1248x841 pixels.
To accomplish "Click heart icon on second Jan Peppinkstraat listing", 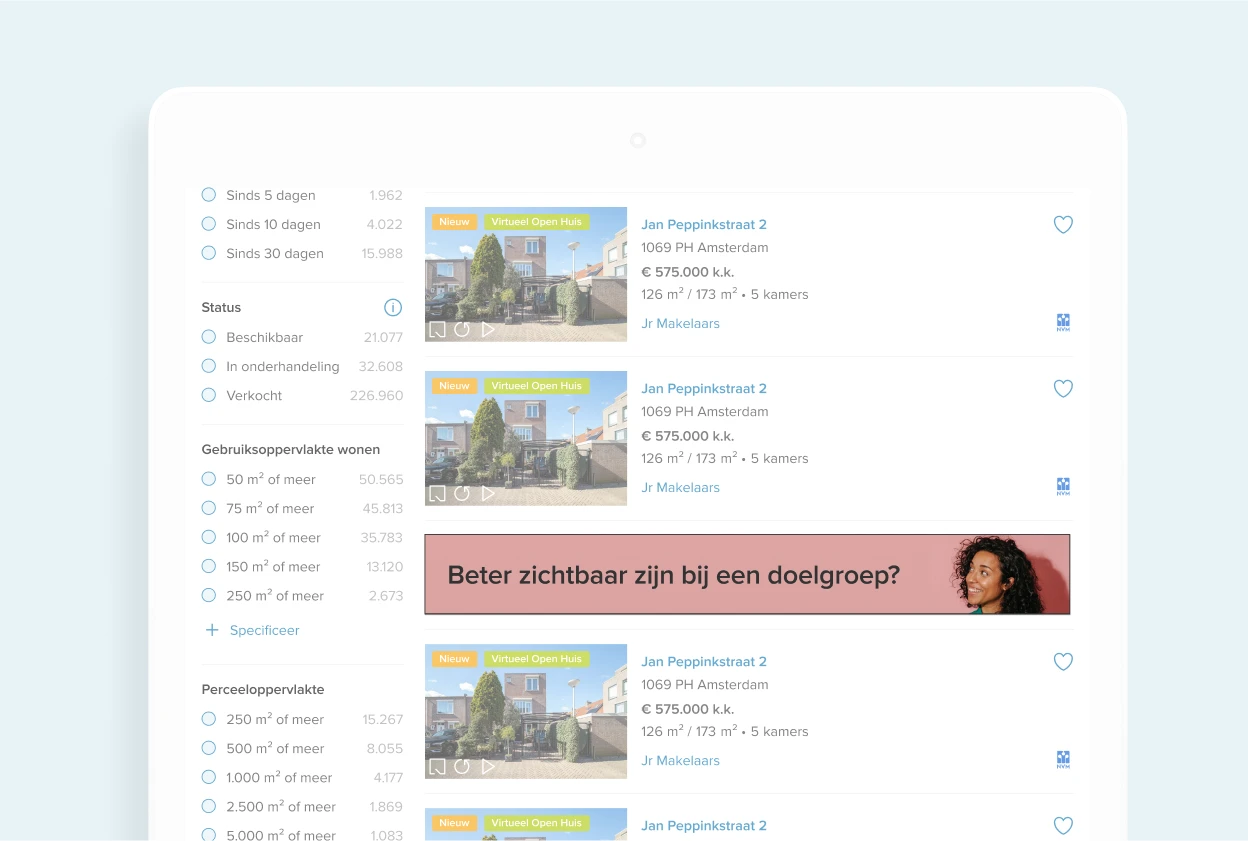I will point(1063,389).
